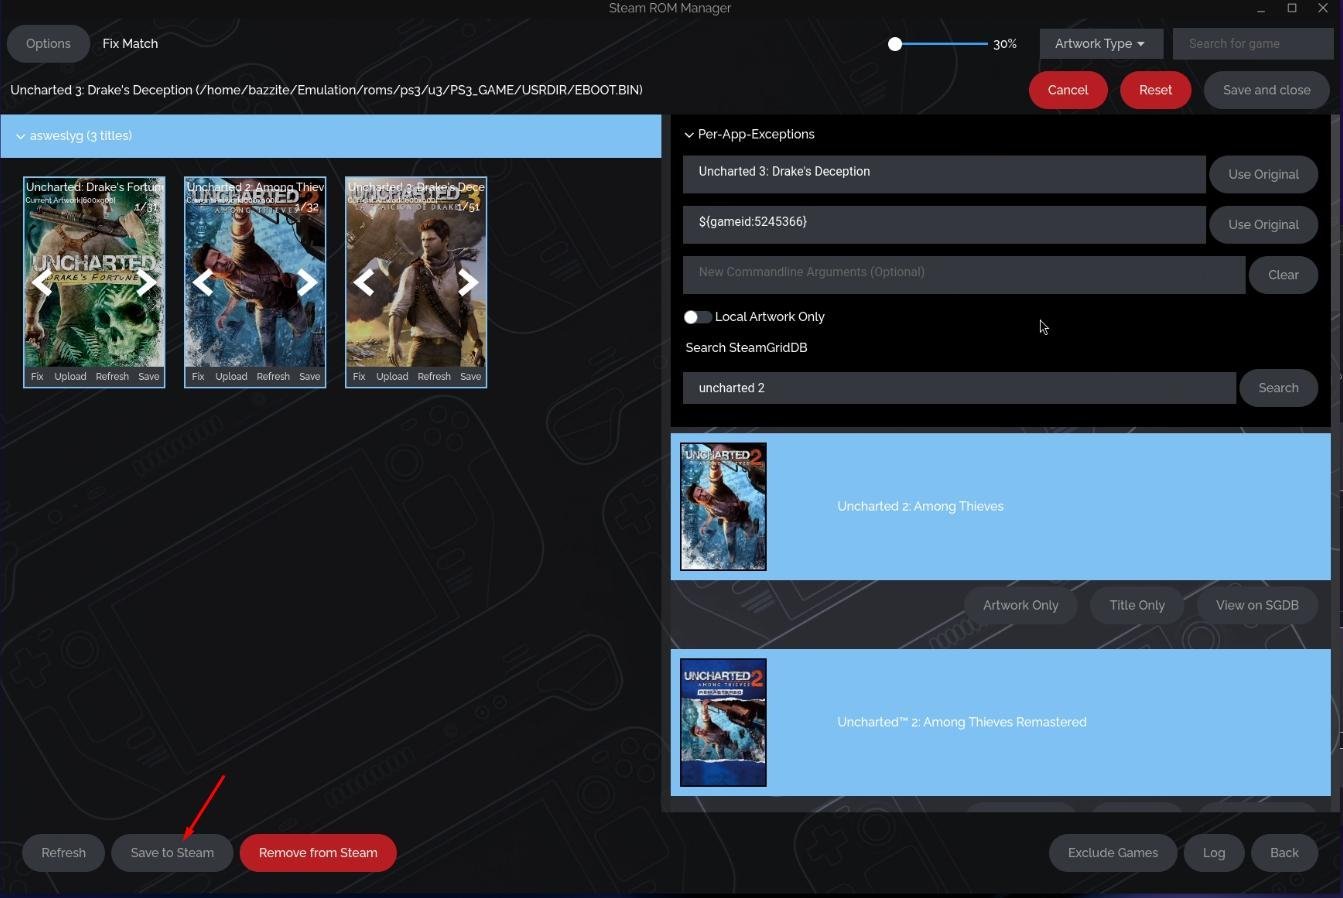Choose Artwork Only for Uncharted 2: Among Thieves
Image resolution: width=1343 pixels, height=898 pixels.
pos(1020,605)
